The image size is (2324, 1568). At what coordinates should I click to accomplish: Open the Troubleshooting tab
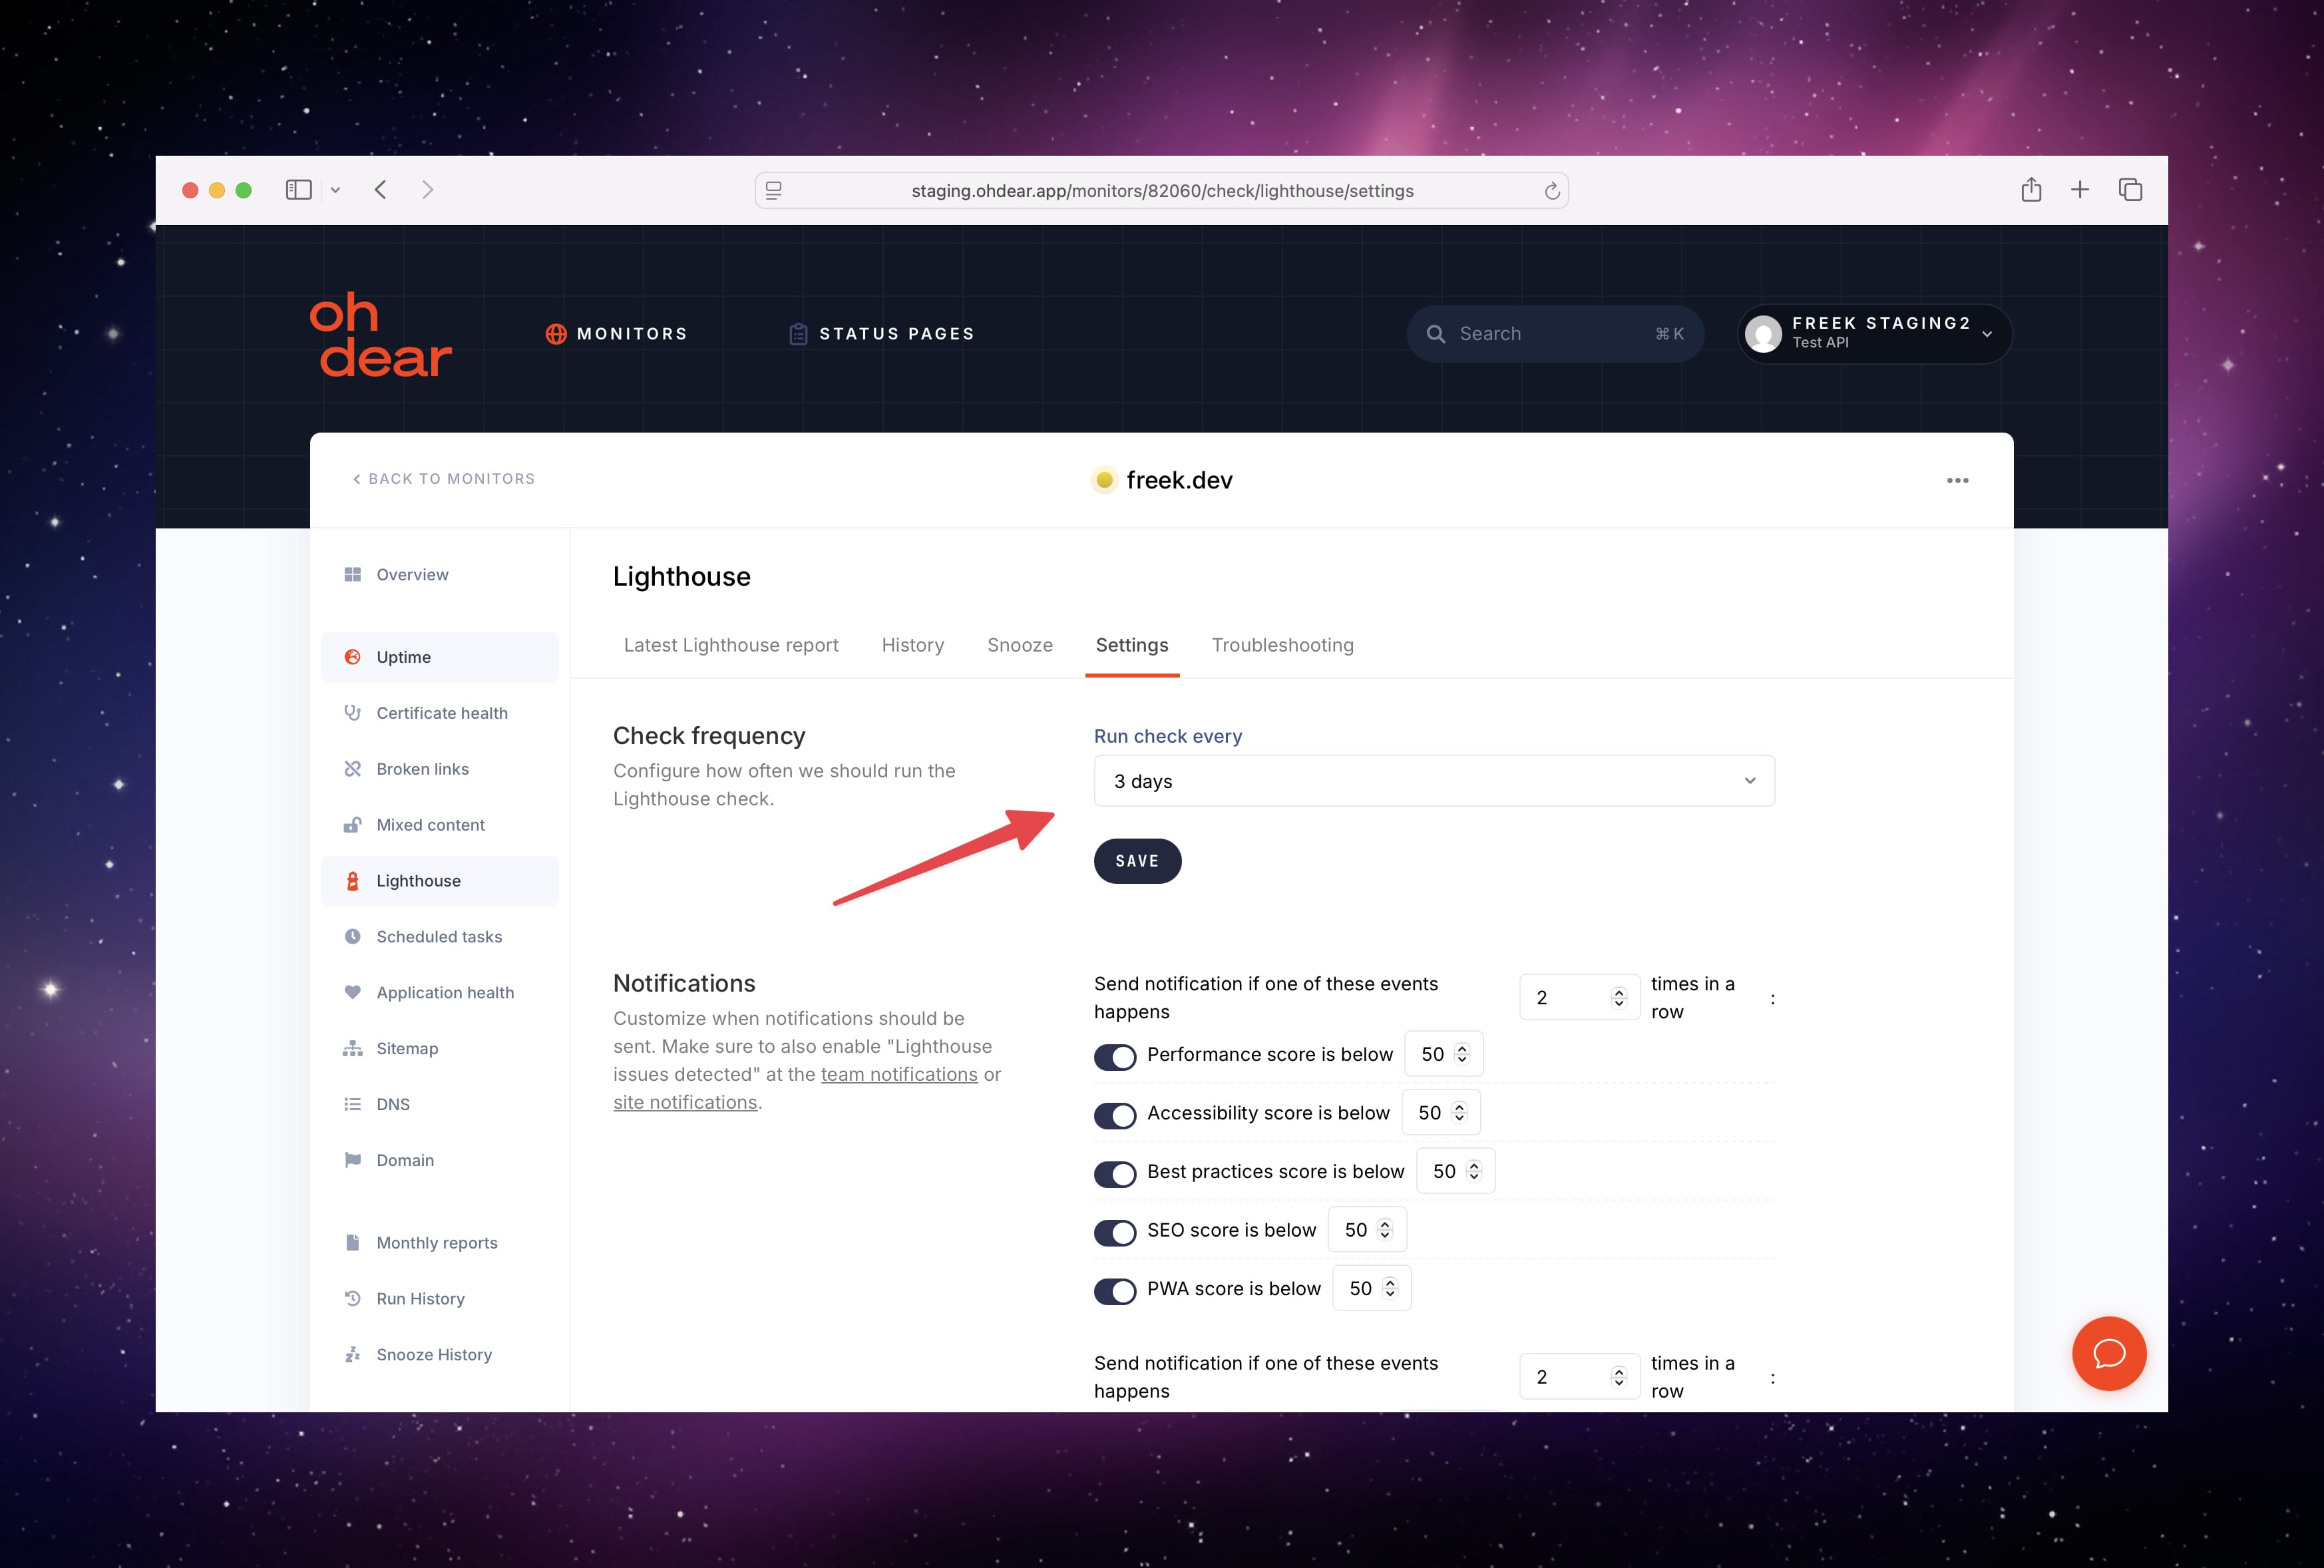click(1282, 645)
